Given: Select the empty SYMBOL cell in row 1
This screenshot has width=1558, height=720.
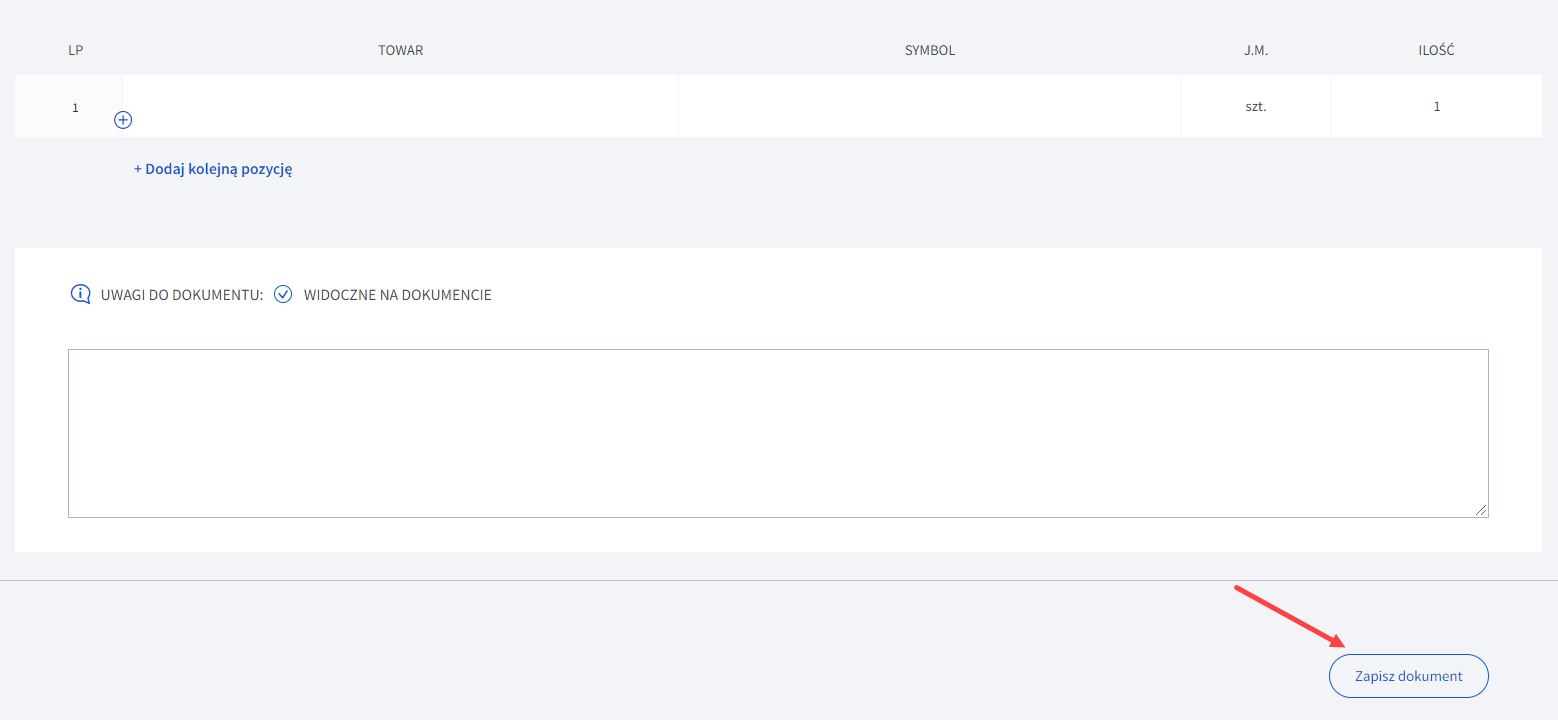Looking at the screenshot, I should (929, 106).
